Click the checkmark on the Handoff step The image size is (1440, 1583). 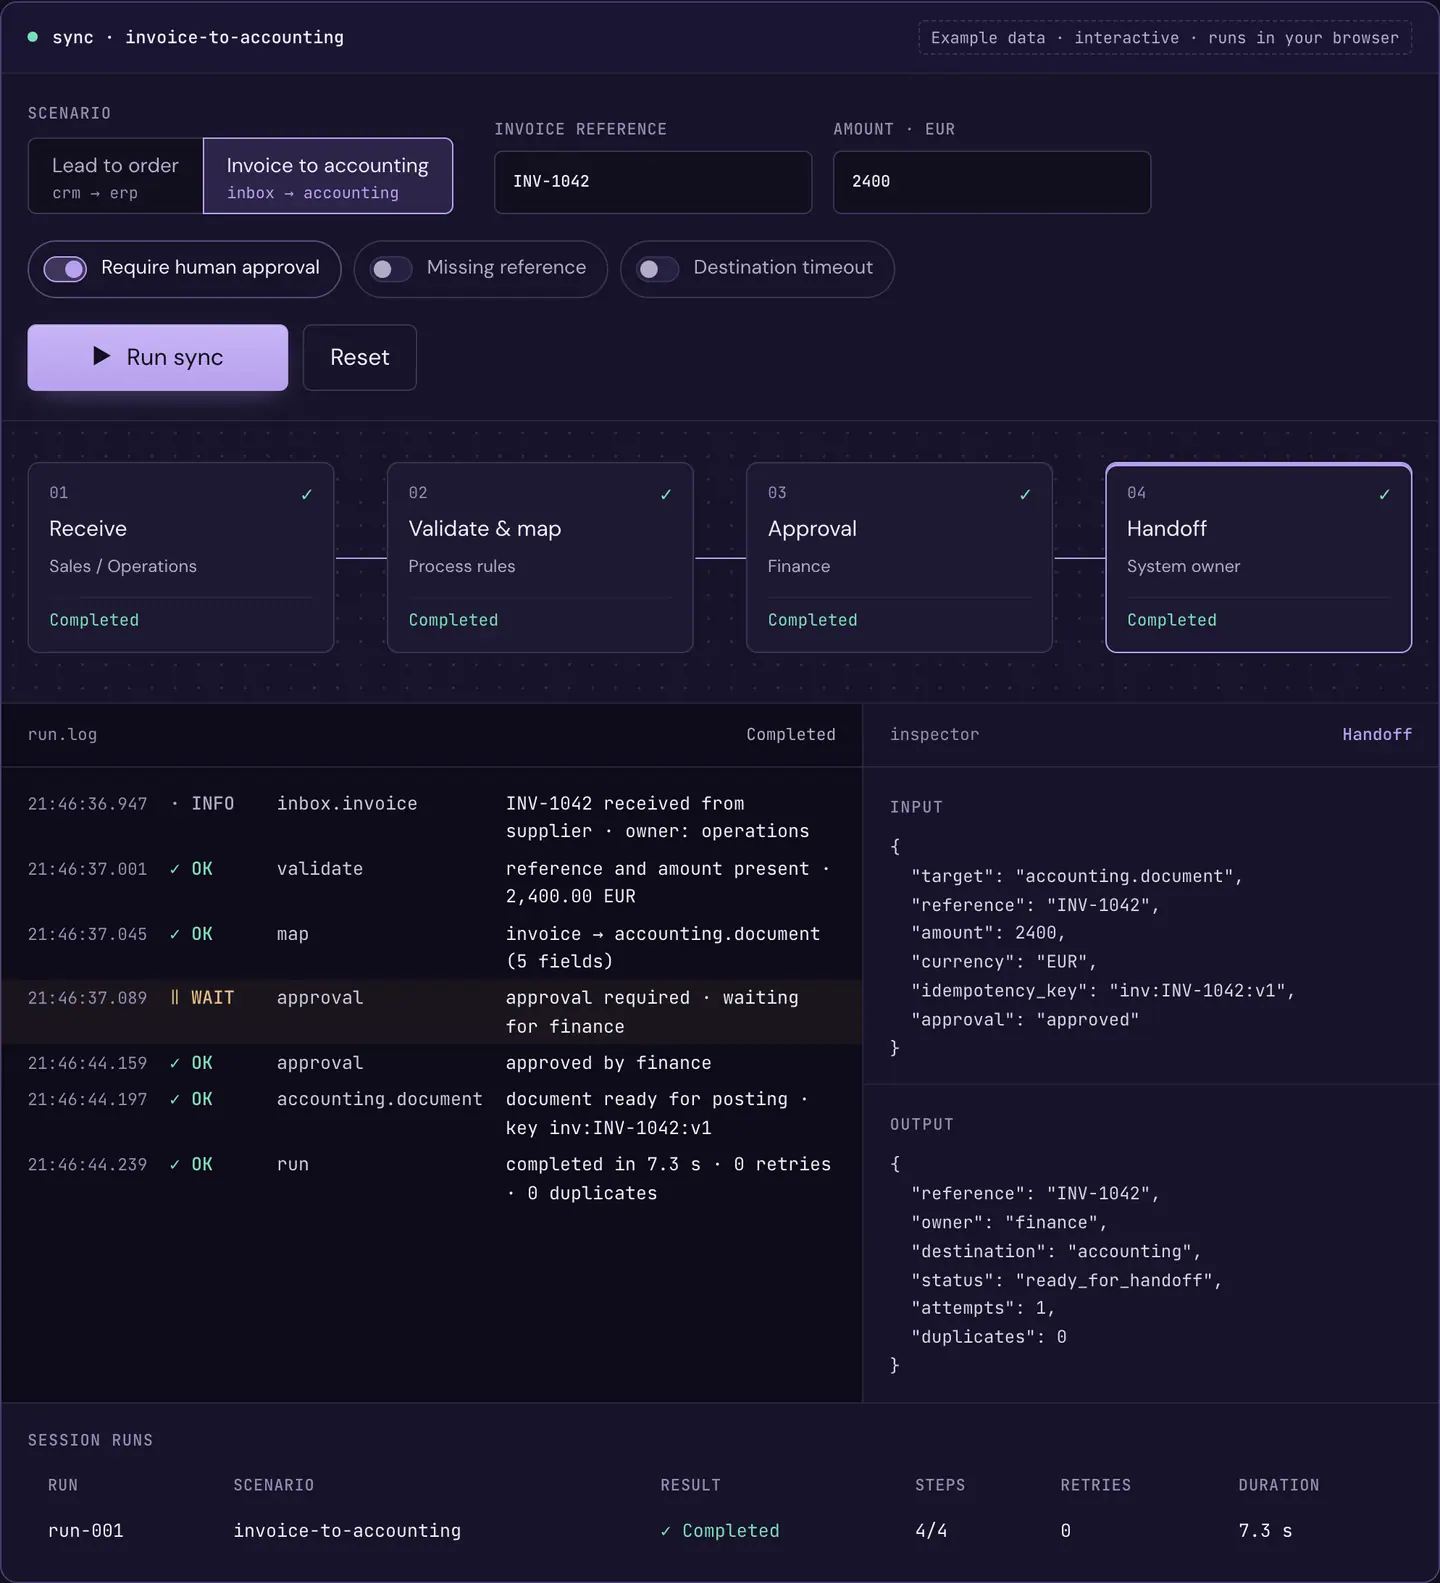pos(1384,494)
